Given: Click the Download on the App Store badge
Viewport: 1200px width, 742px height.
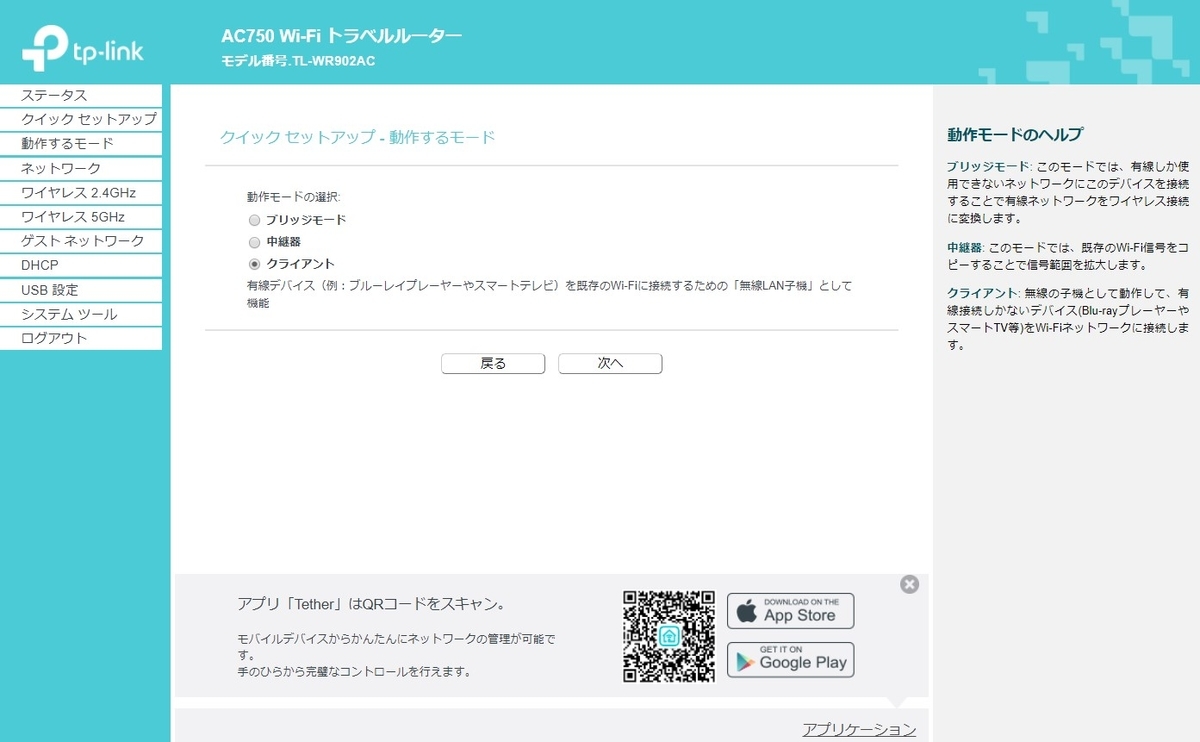Looking at the screenshot, I should 790,610.
